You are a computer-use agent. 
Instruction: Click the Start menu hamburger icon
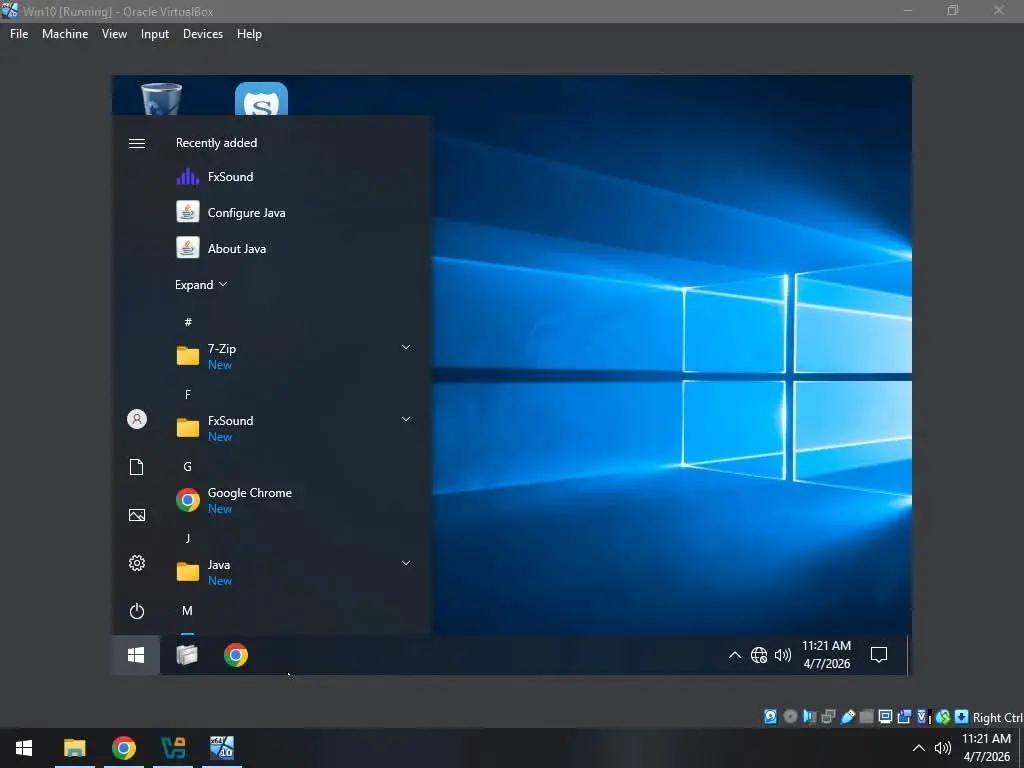click(x=136, y=143)
